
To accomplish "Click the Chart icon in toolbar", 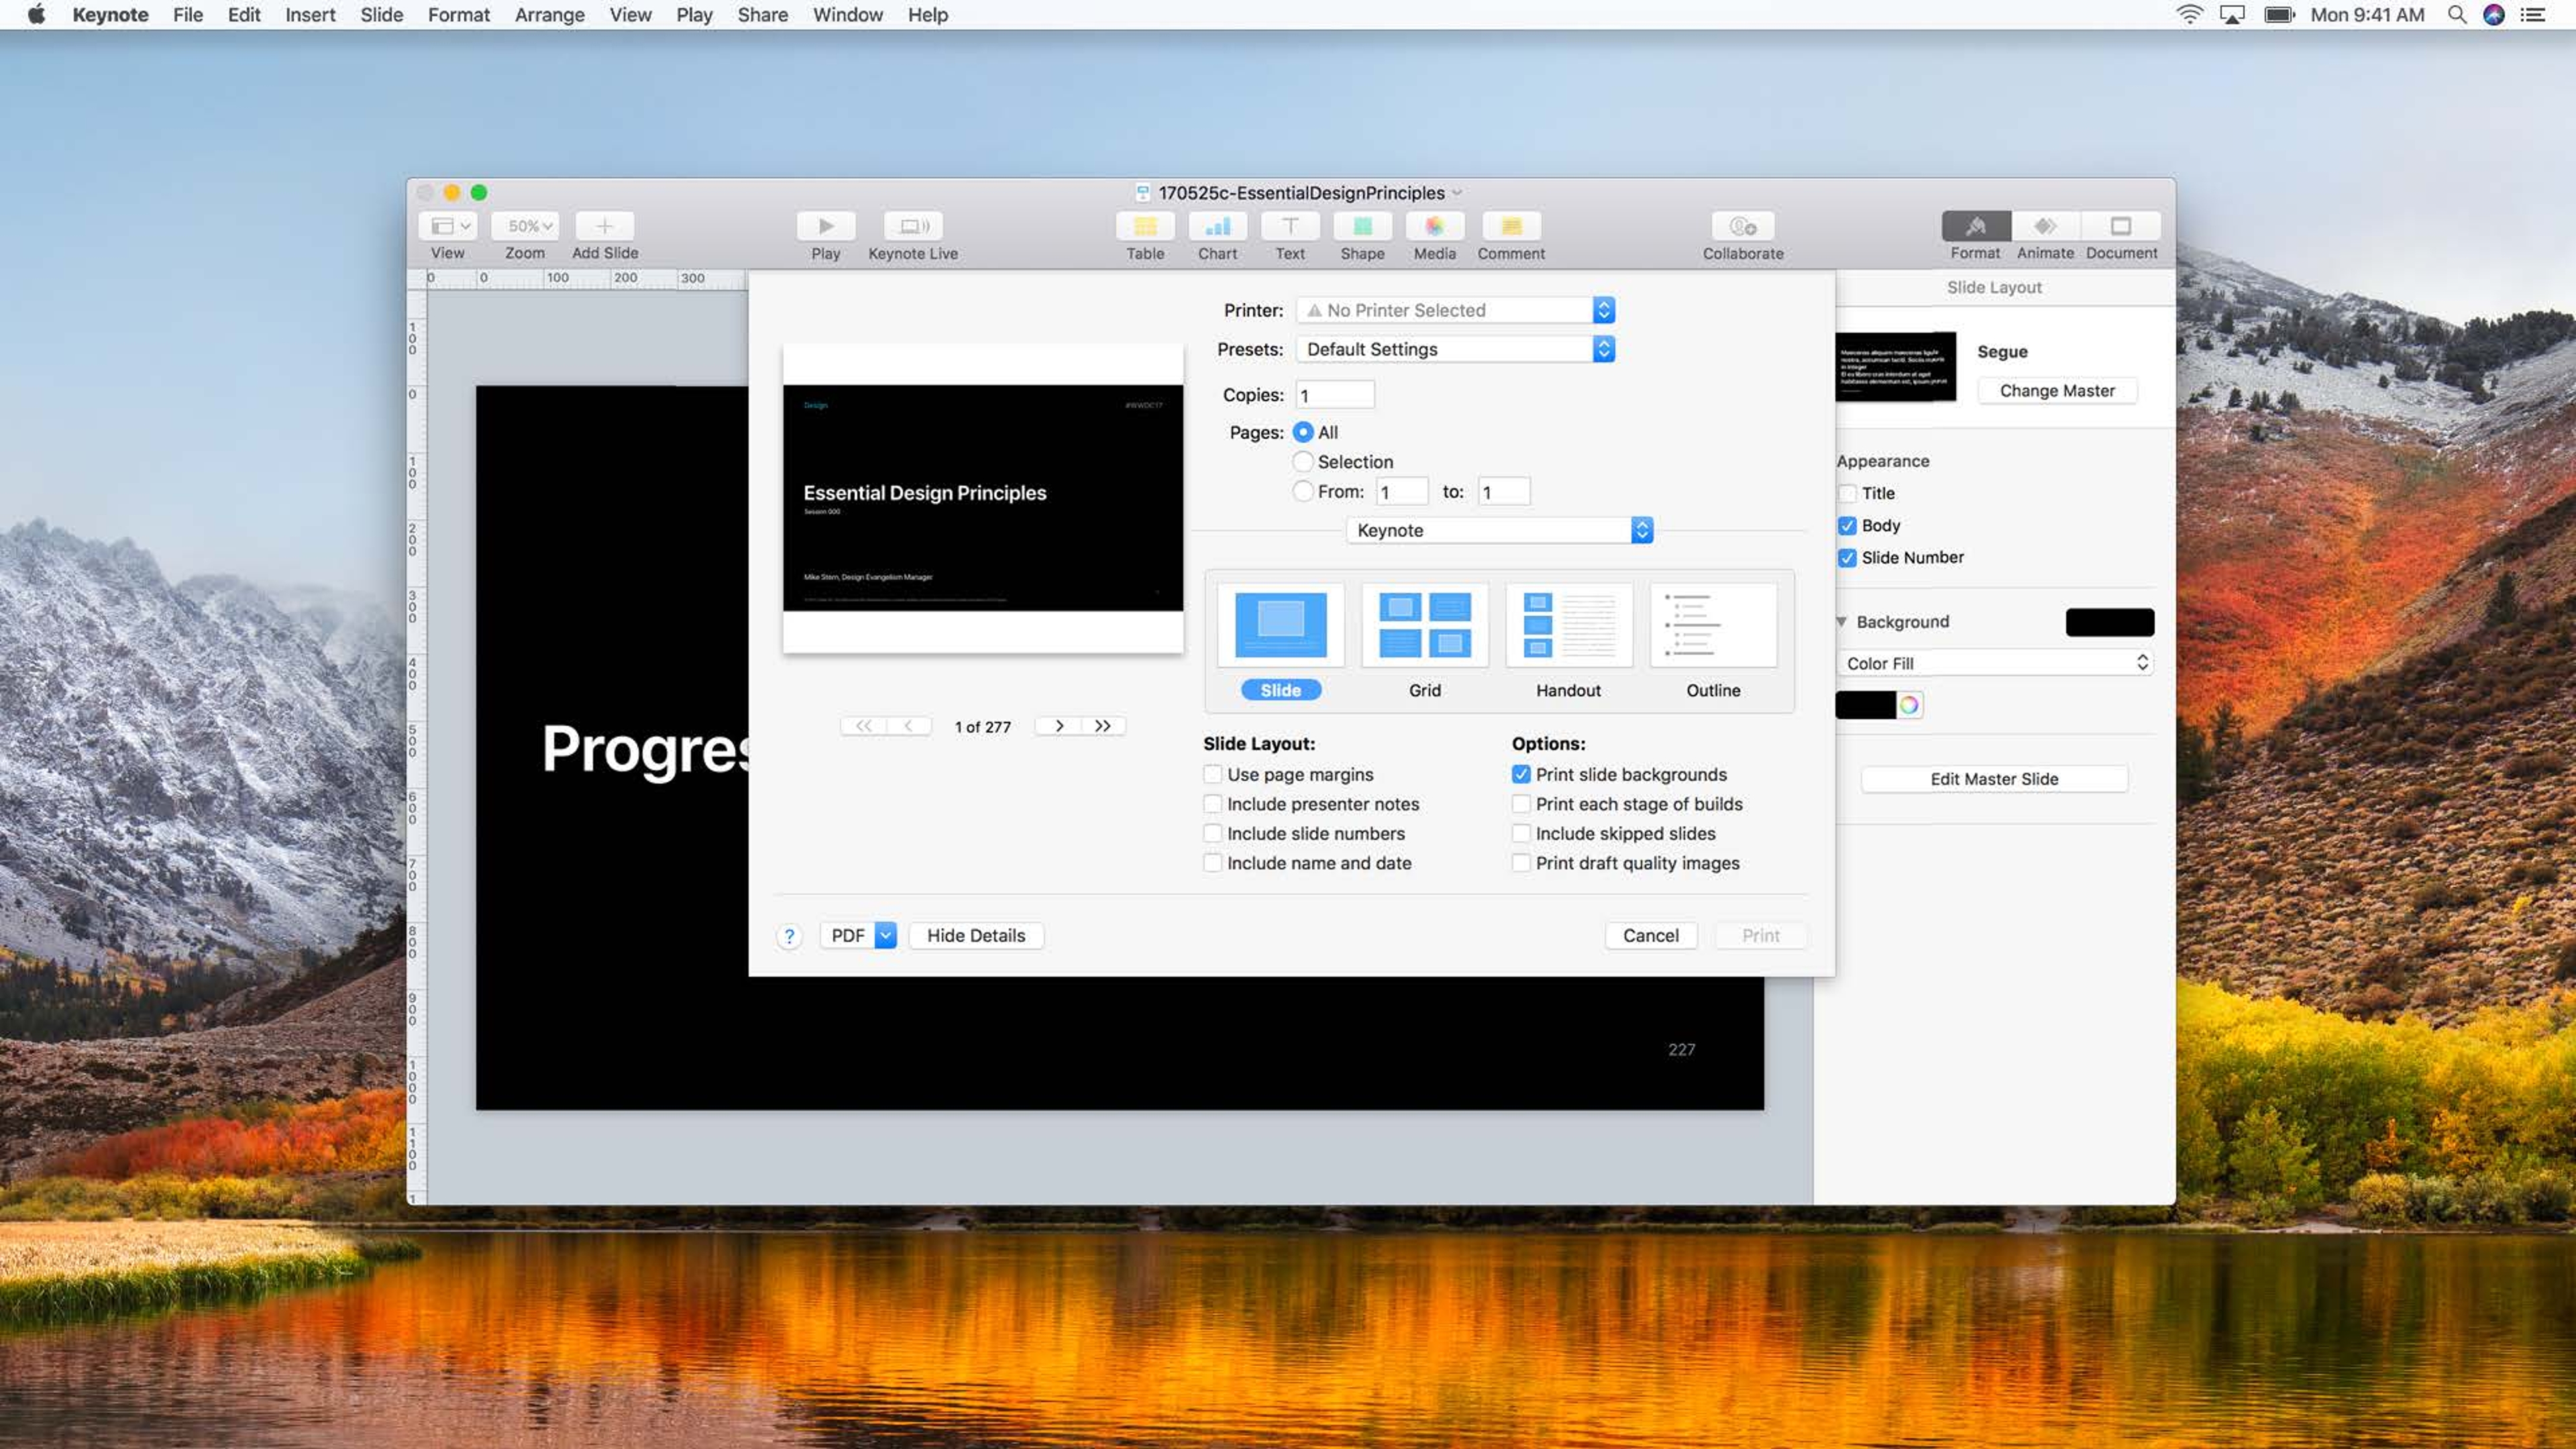I will click(x=1217, y=226).
